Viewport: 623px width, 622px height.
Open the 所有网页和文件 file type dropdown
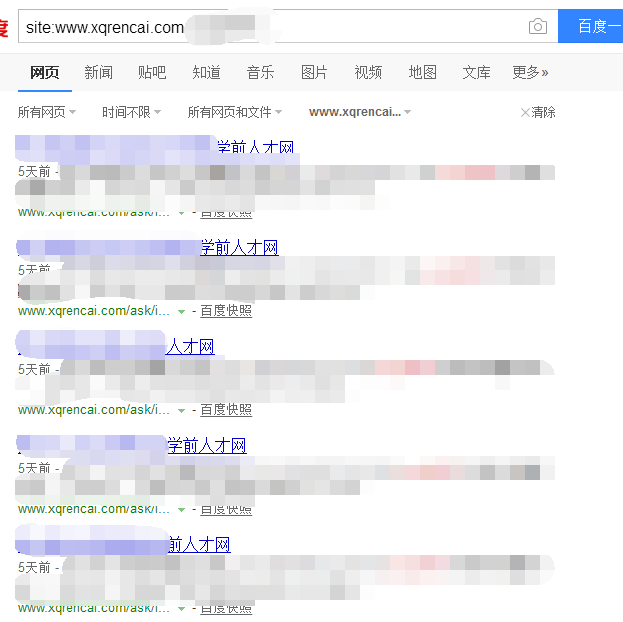pos(234,112)
